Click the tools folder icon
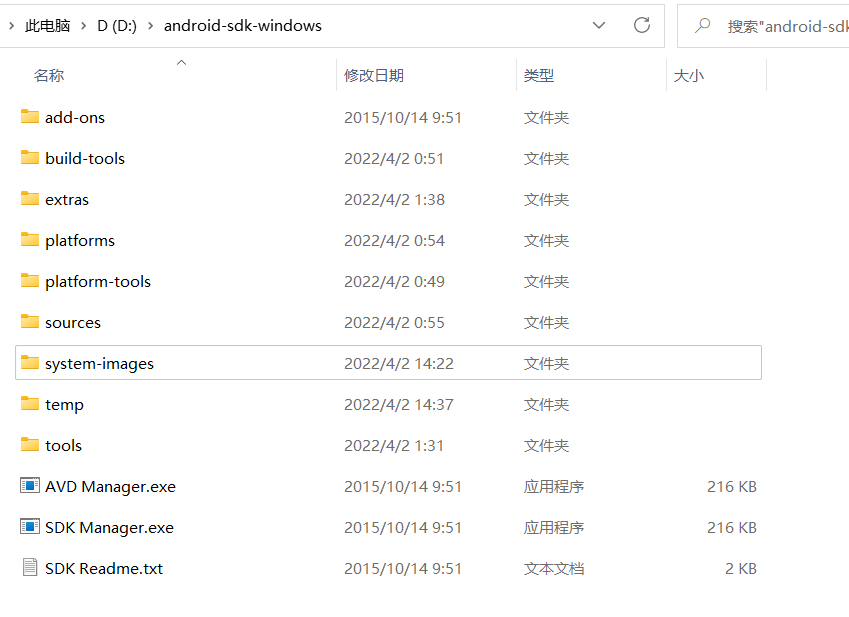 pyautogui.click(x=30, y=444)
